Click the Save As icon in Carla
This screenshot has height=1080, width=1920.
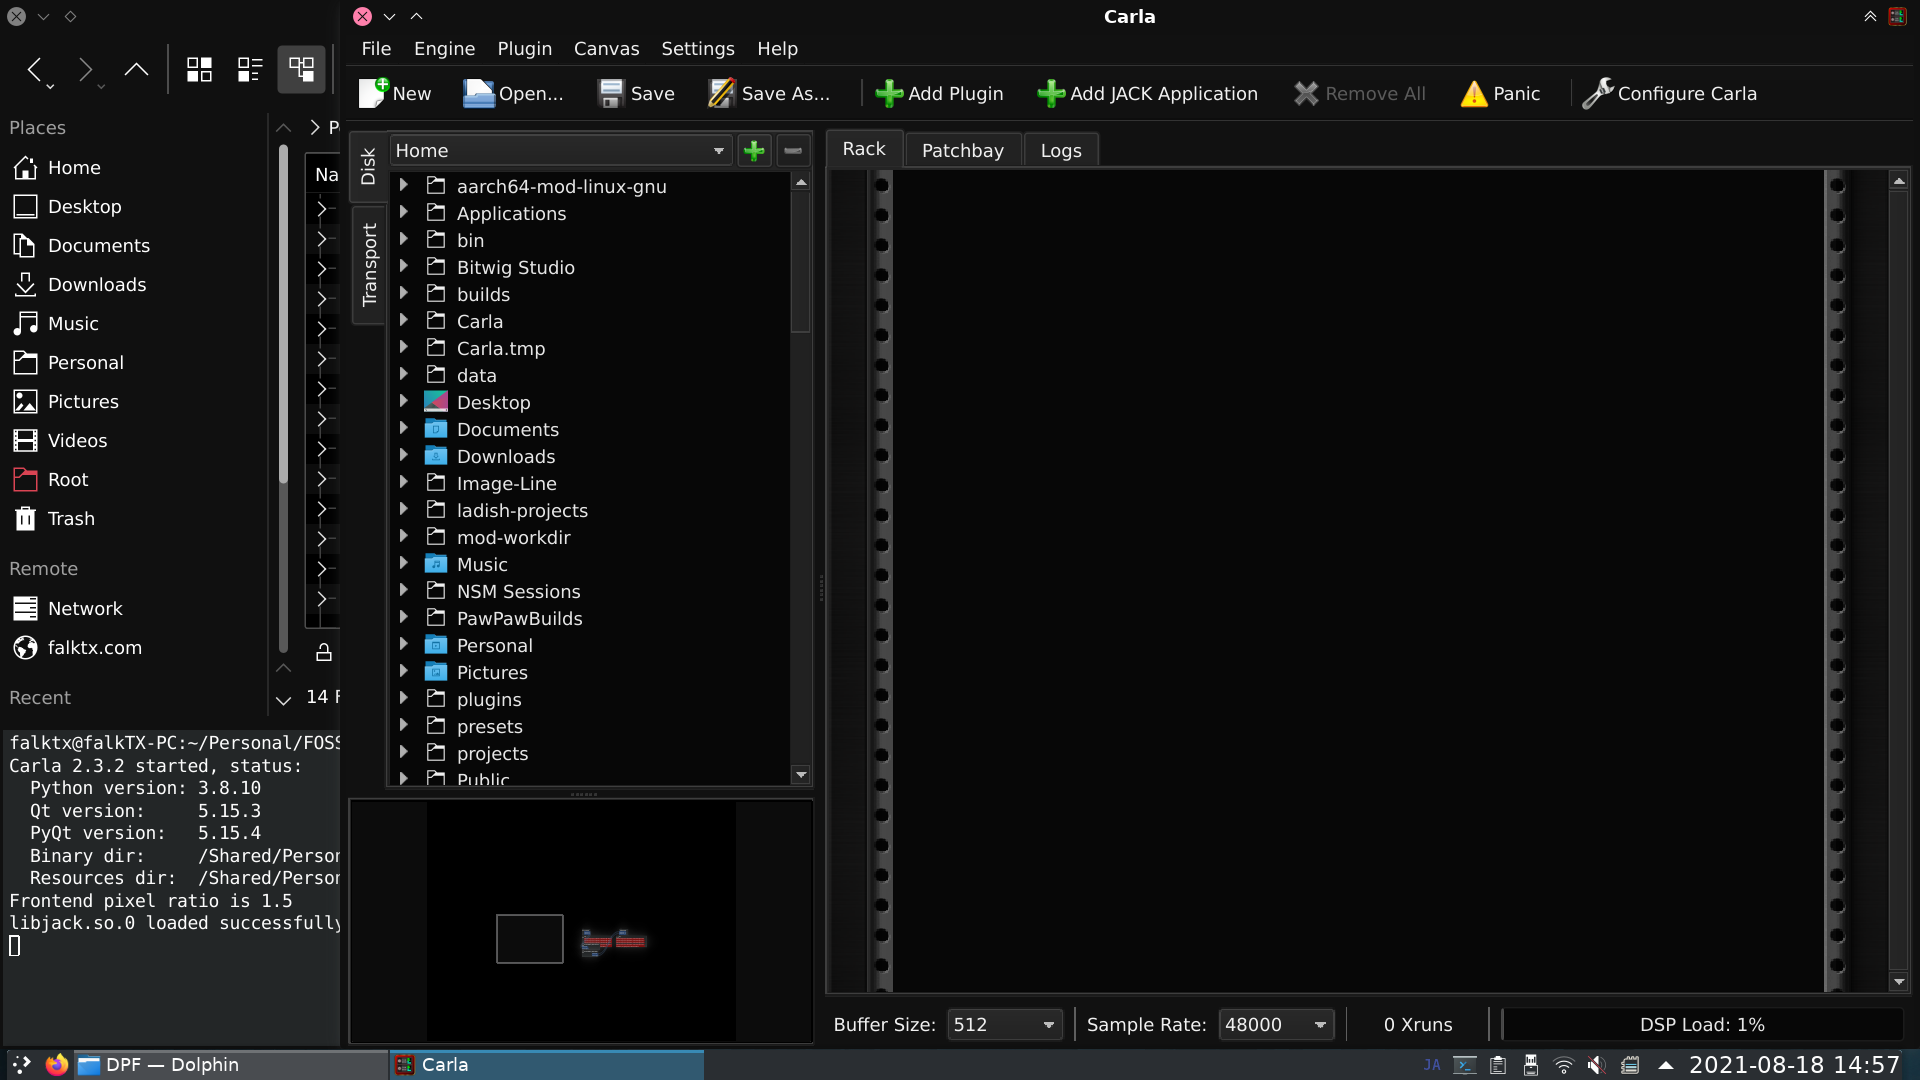(722, 93)
